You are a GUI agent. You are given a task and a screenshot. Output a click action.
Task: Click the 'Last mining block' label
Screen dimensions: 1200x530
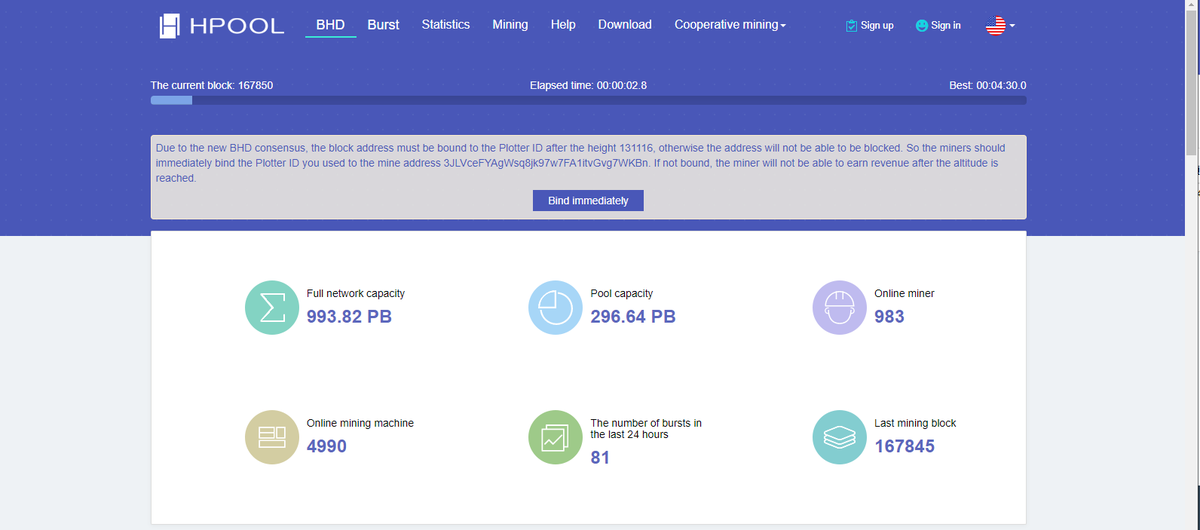pyautogui.click(x=915, y=424)
